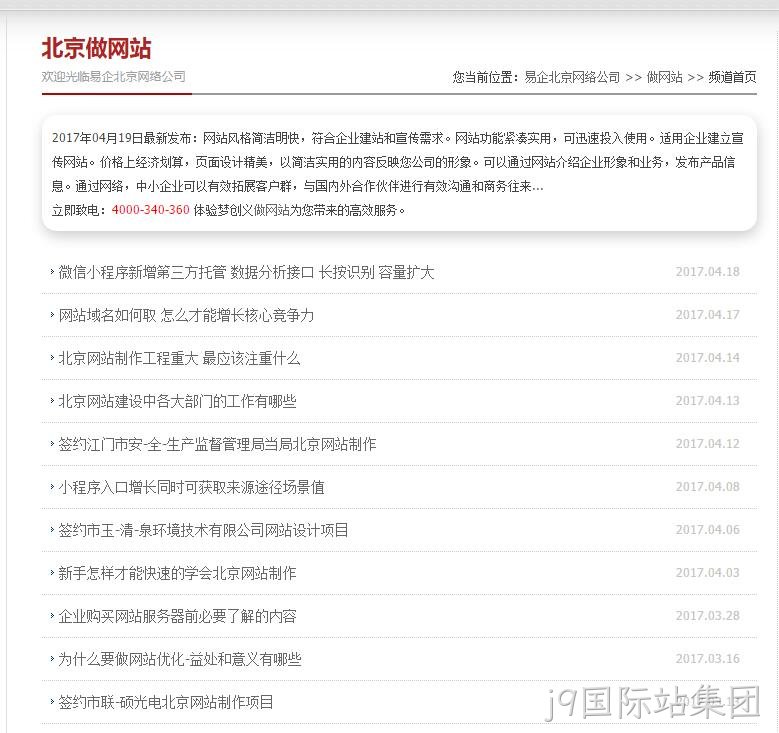Click the phone number 4000-340-360
This screenshot has width=779, height=733.
[x=151, y=210]
